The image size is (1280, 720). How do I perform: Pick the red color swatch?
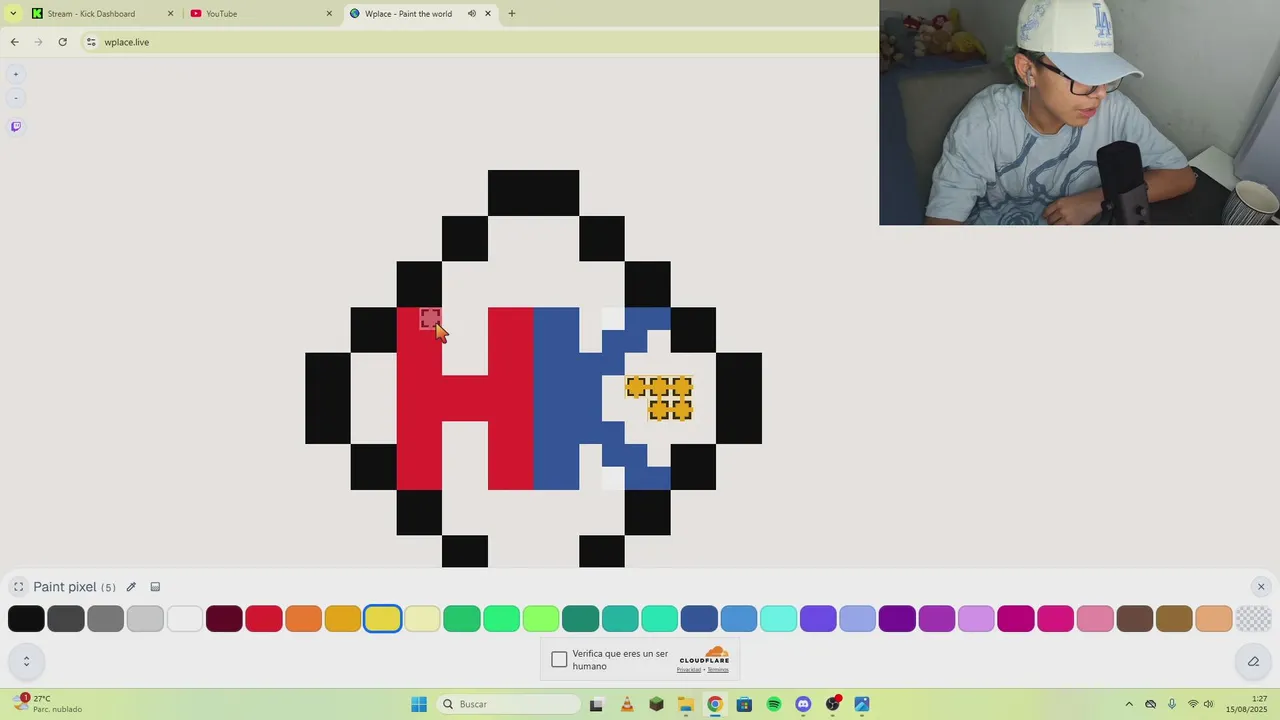point(264,619)
